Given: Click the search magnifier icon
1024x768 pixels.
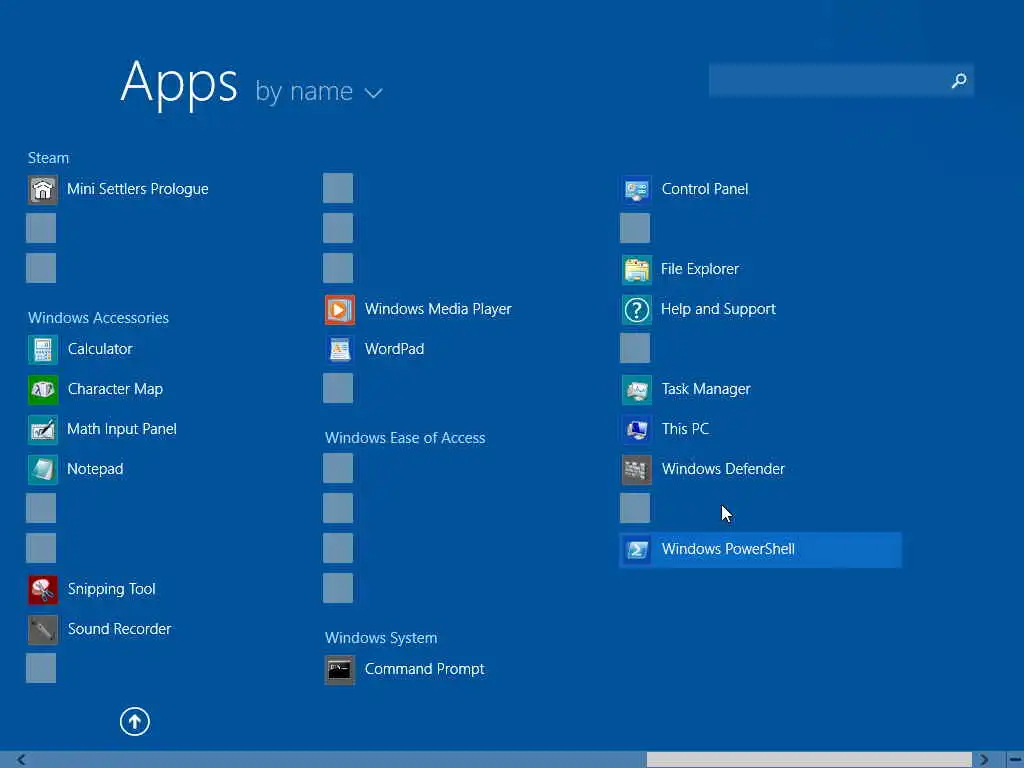Looking at the screenshot, I should pos(959,80).
